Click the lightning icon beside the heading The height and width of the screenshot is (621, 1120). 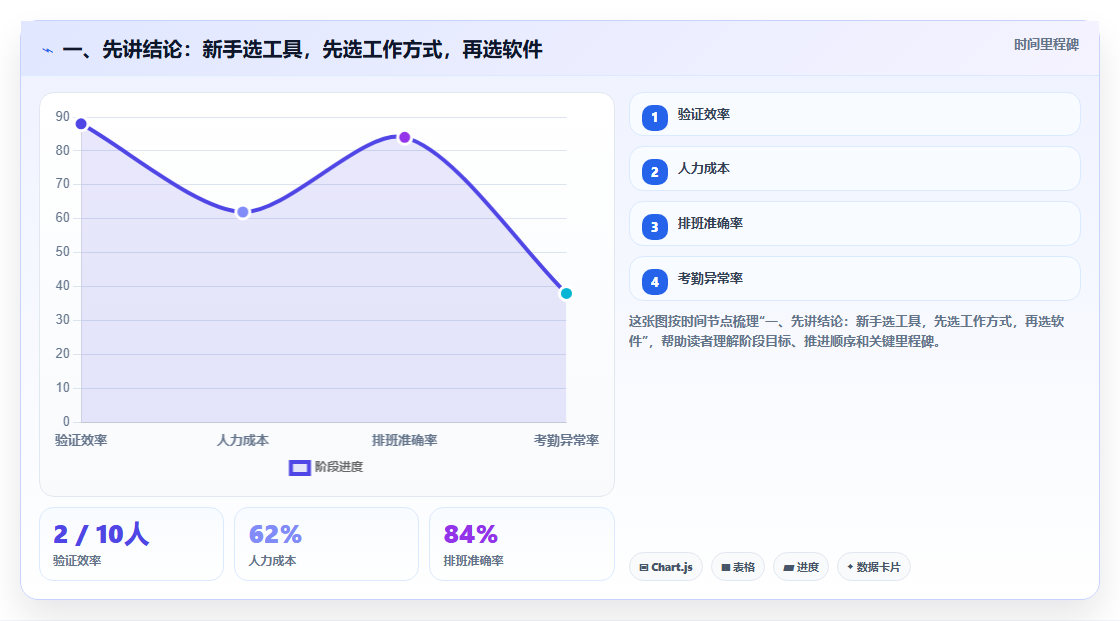point(48,50)
